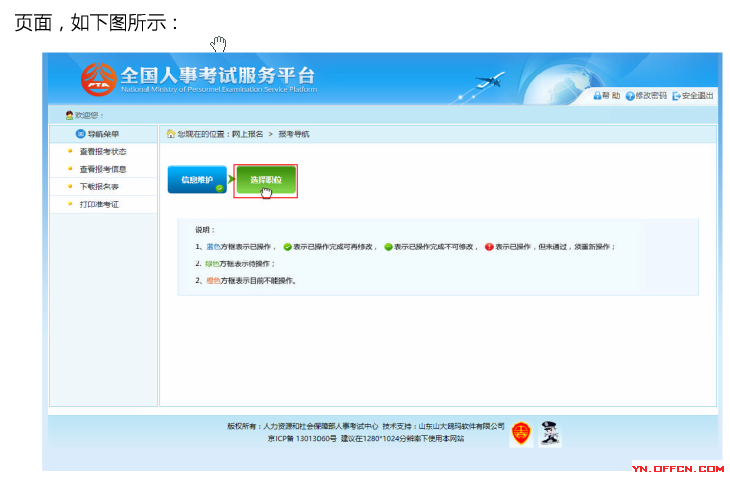Click 安全退出 to log out
Viewport: 730px width, 478px height.
(697, 95)
